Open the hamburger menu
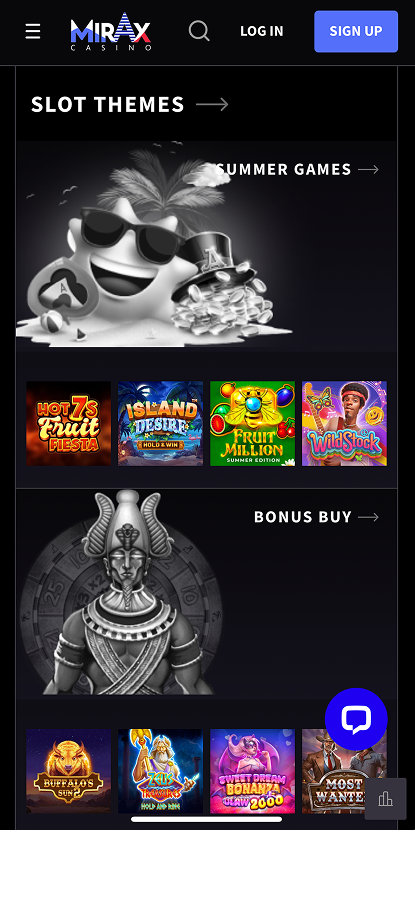The height and width of the screenshot is (905, 415). pyautogui.click(x=33, y=31)
